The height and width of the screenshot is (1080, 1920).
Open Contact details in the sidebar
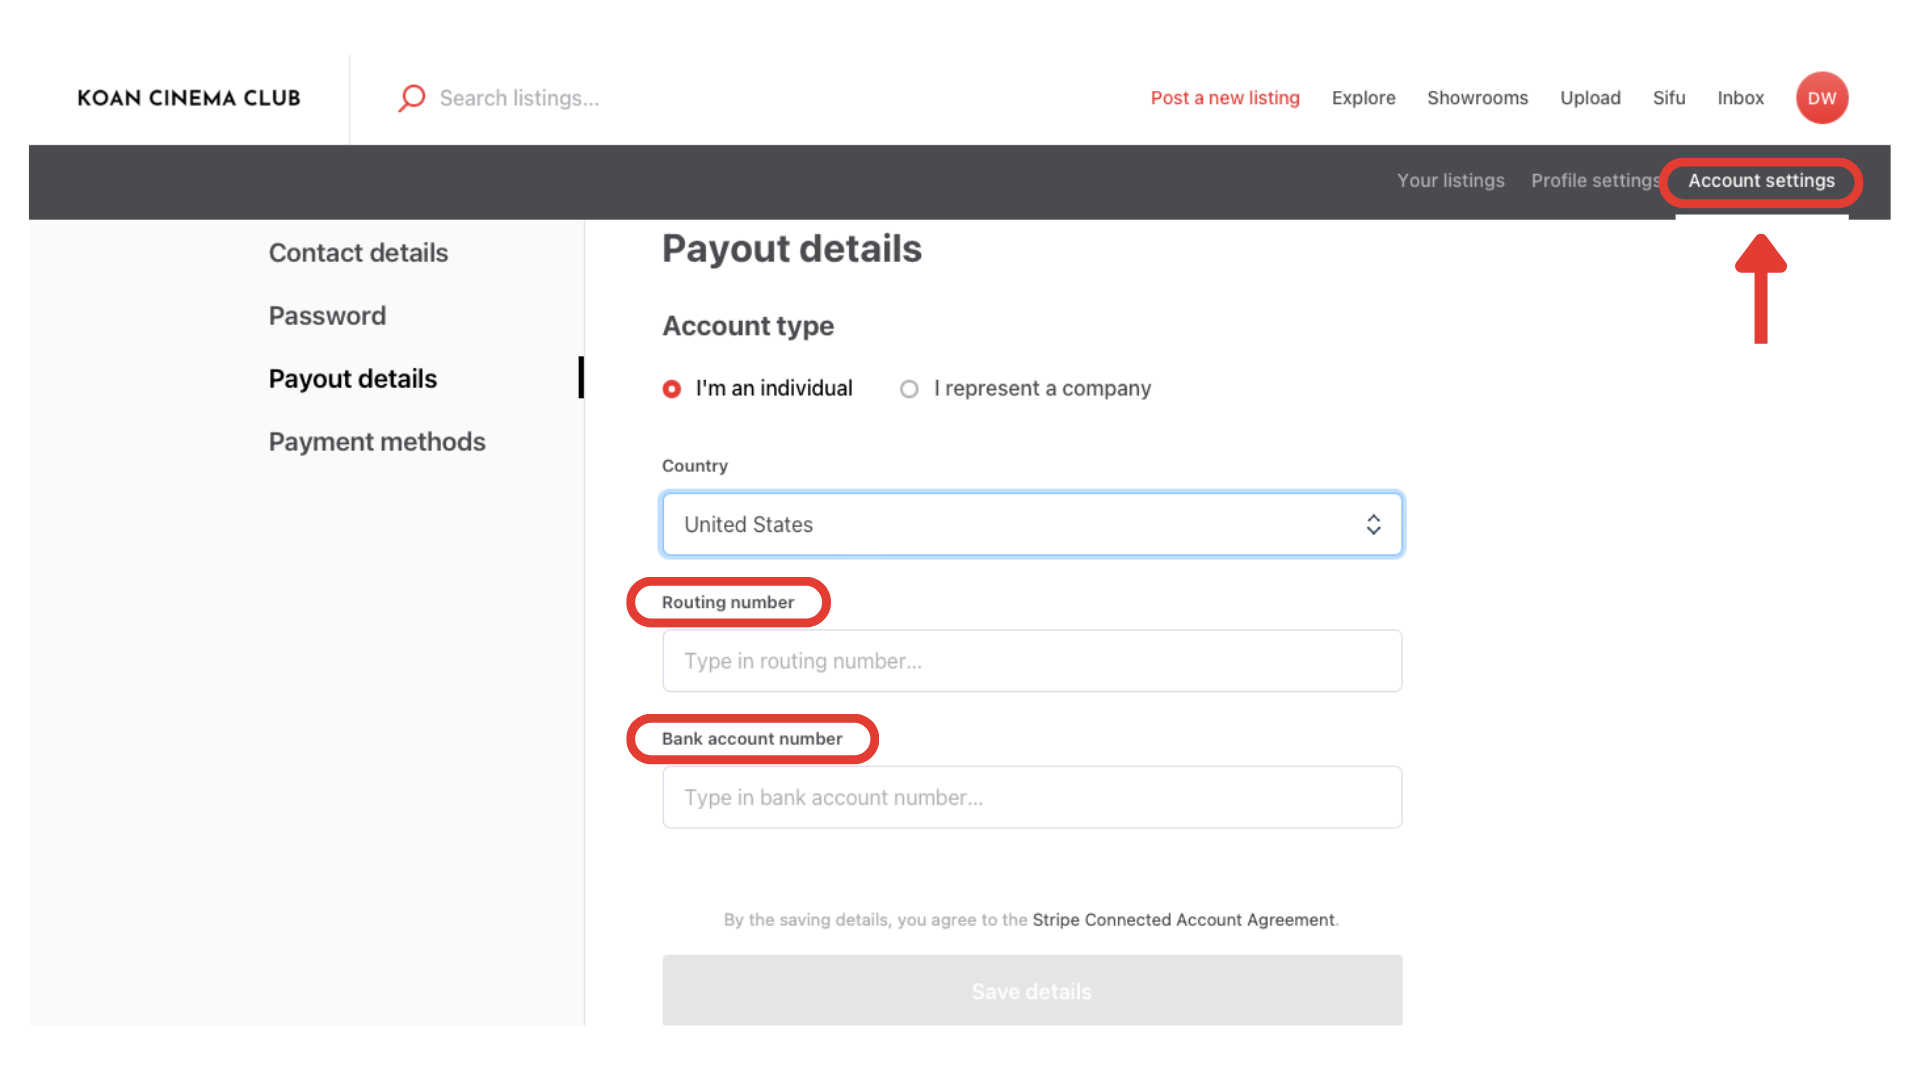pyautogui.click(x=358, y=253)
